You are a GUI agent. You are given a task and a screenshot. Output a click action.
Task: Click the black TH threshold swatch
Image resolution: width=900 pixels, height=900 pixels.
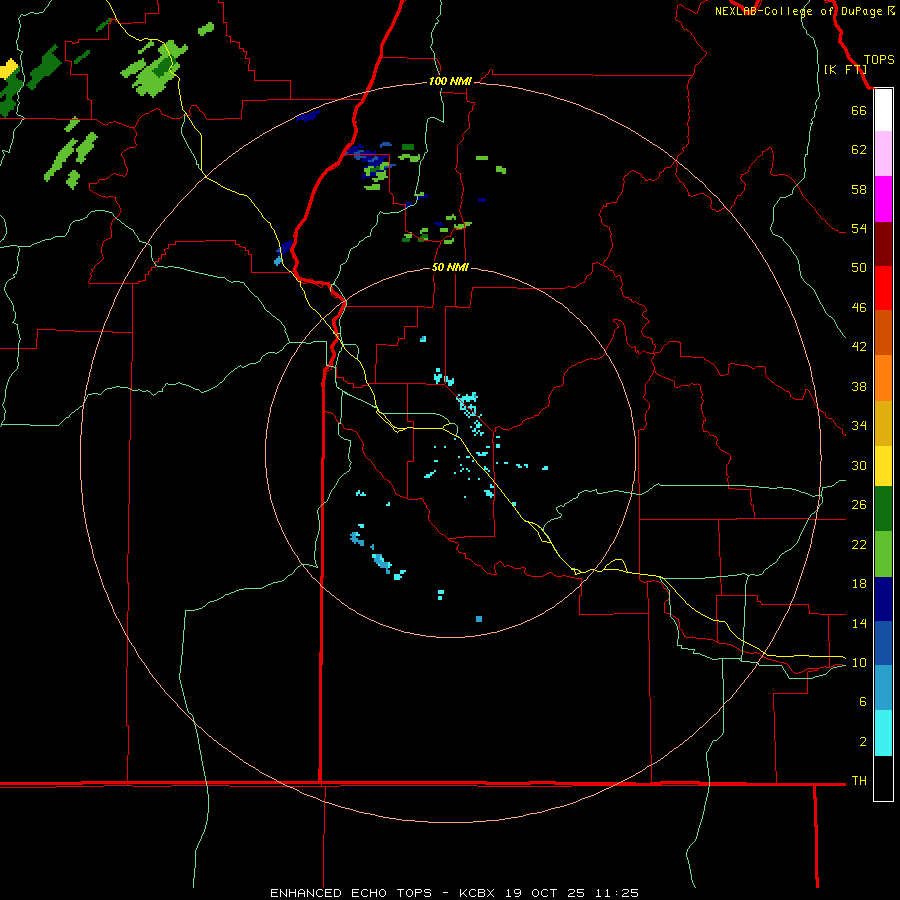(x=883, y=778)
